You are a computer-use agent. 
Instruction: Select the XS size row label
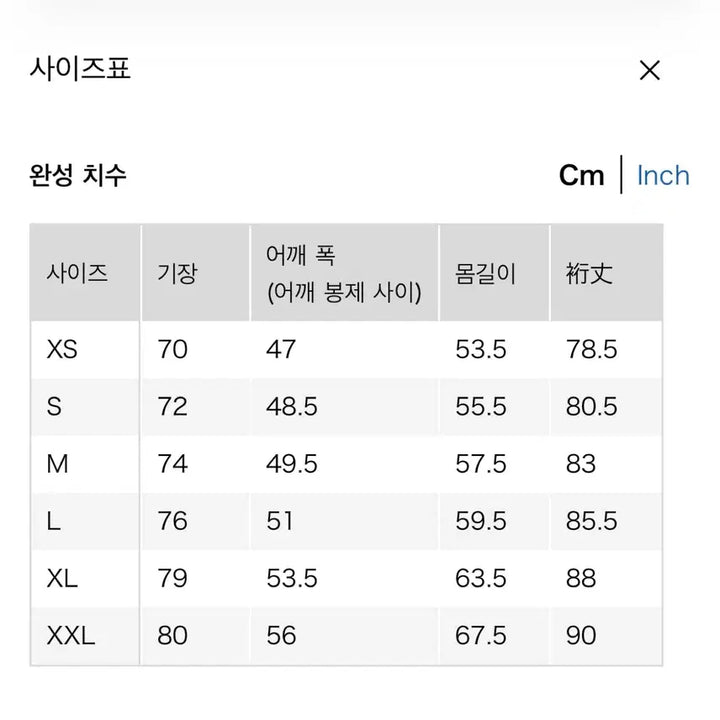coord(62,350)
